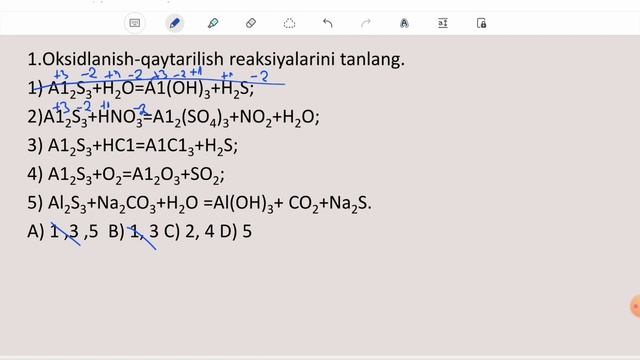Activate the lasso selection tool
This screenshot has height=360, width=640.
click(x=289, y=23)
